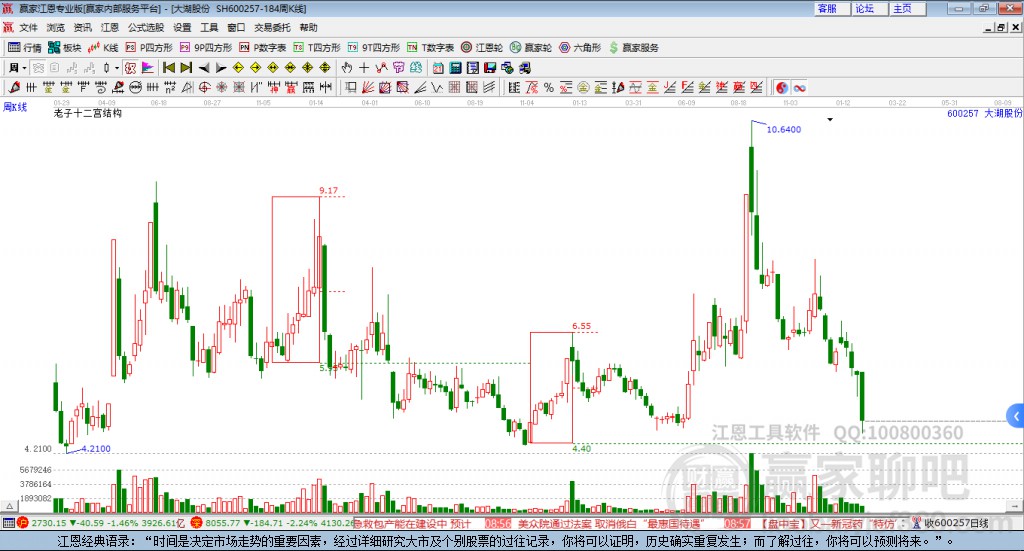Open 赢家服务 service with dollar icon

coord(633,48)
